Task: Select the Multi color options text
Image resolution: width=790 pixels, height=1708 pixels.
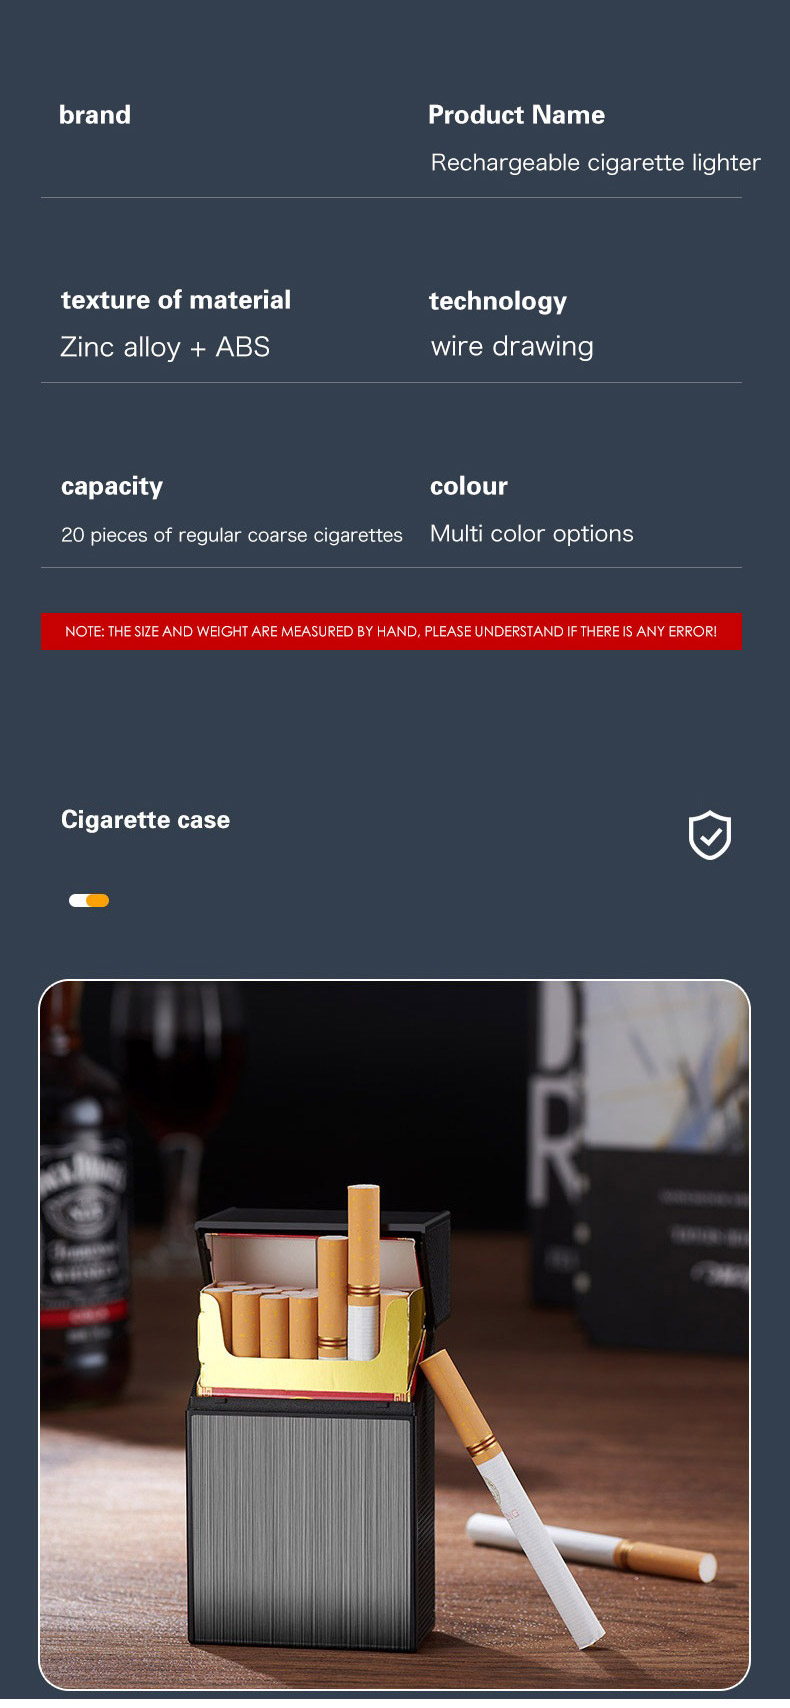Action: [532, 533]
